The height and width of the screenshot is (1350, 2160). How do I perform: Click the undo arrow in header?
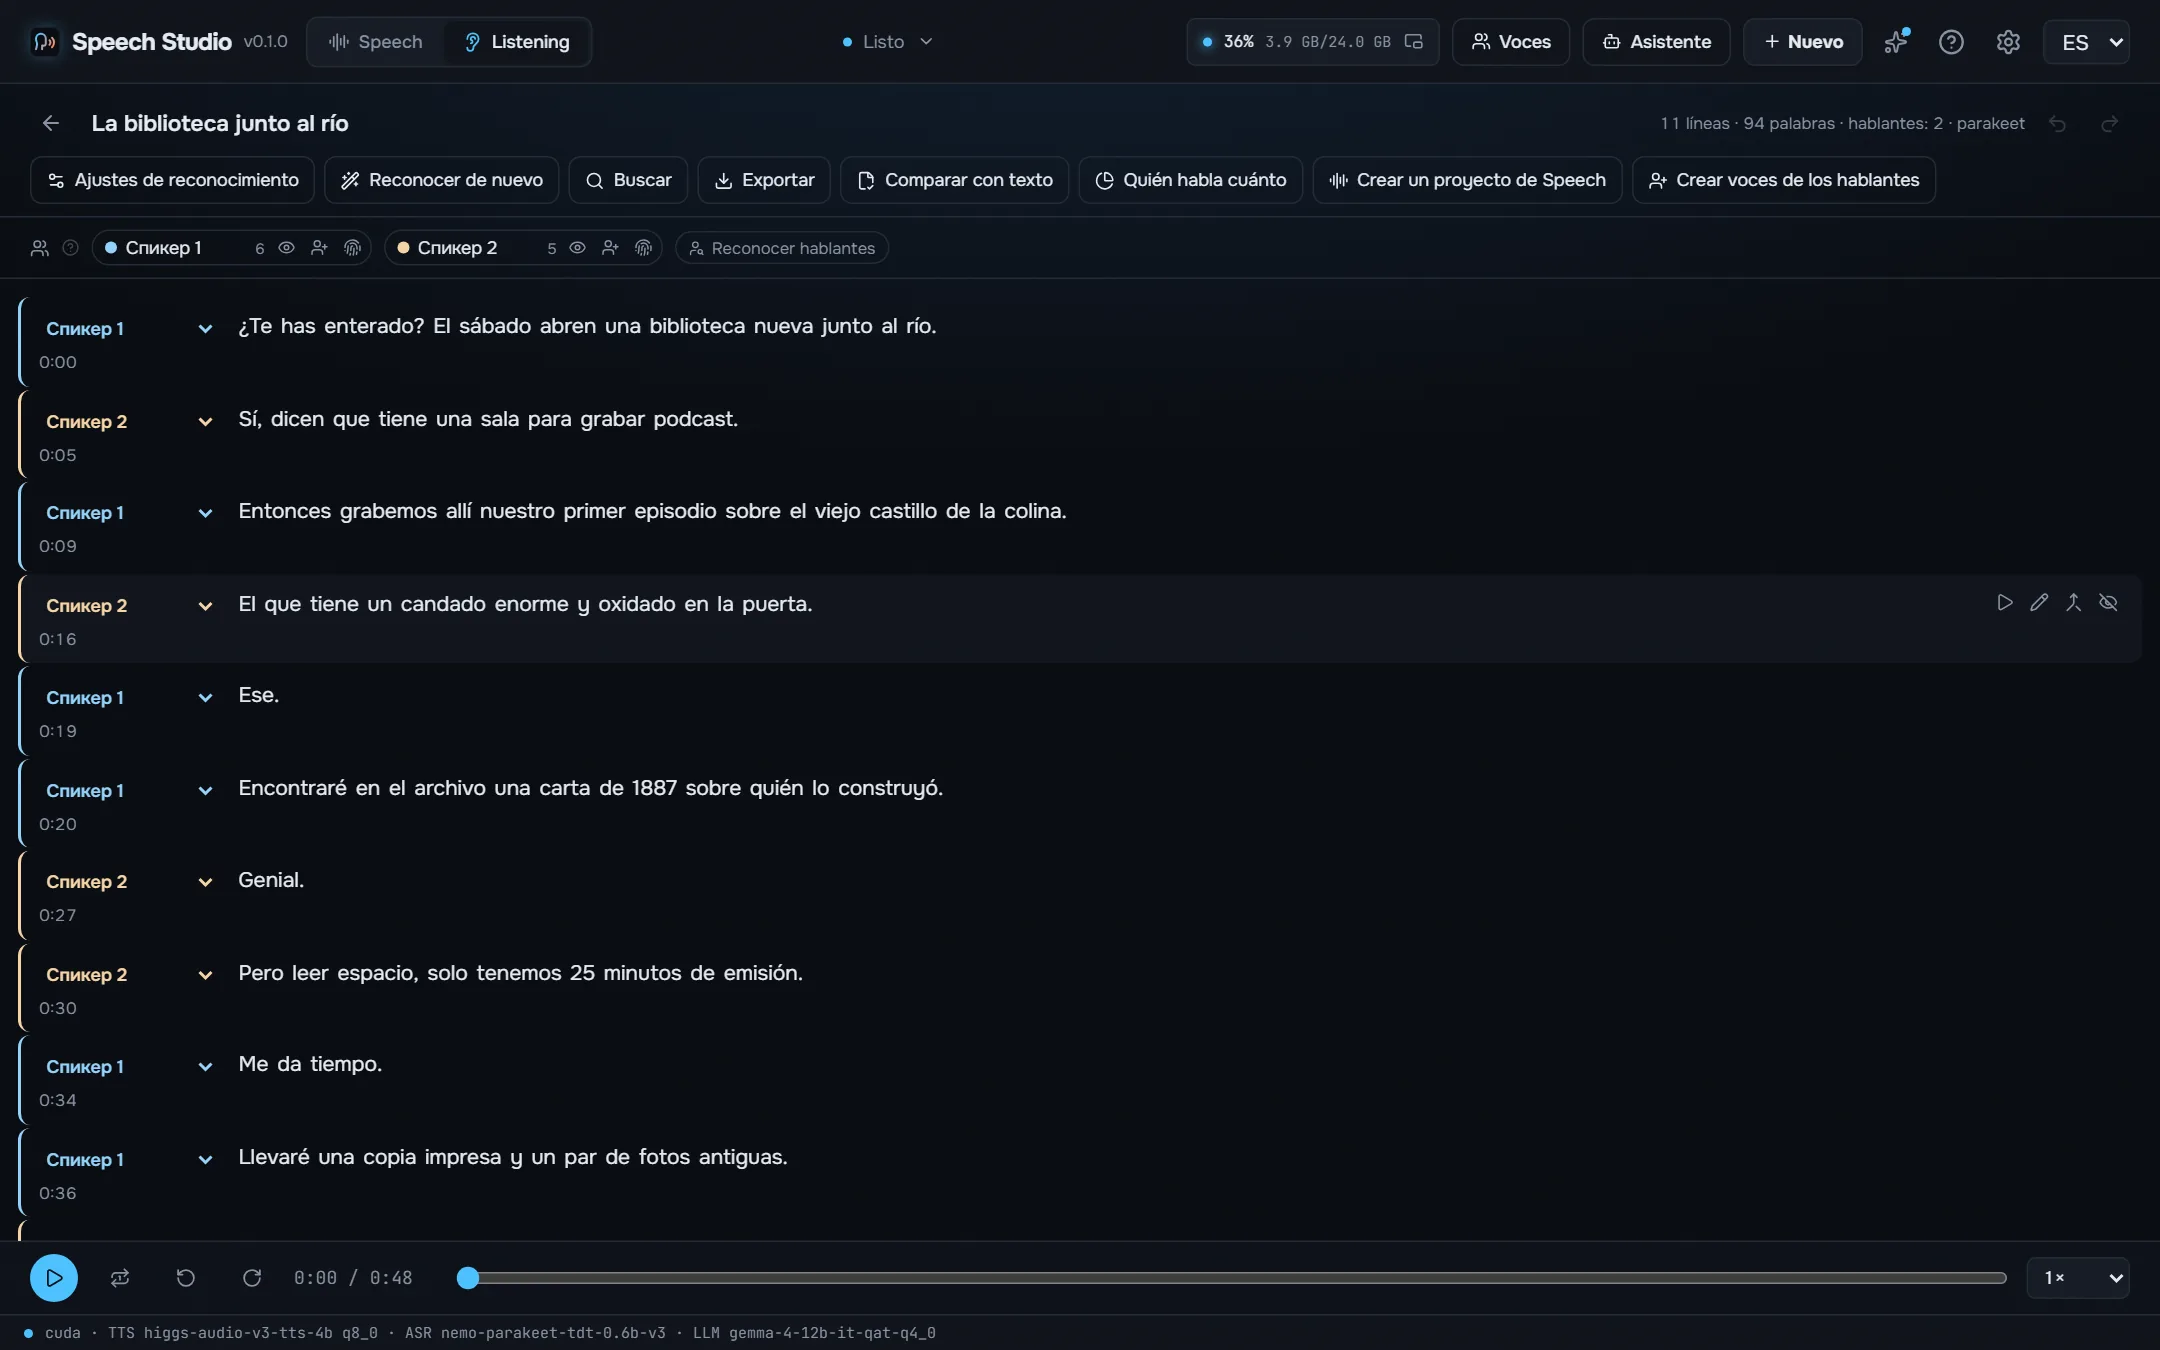point(2057,124)
